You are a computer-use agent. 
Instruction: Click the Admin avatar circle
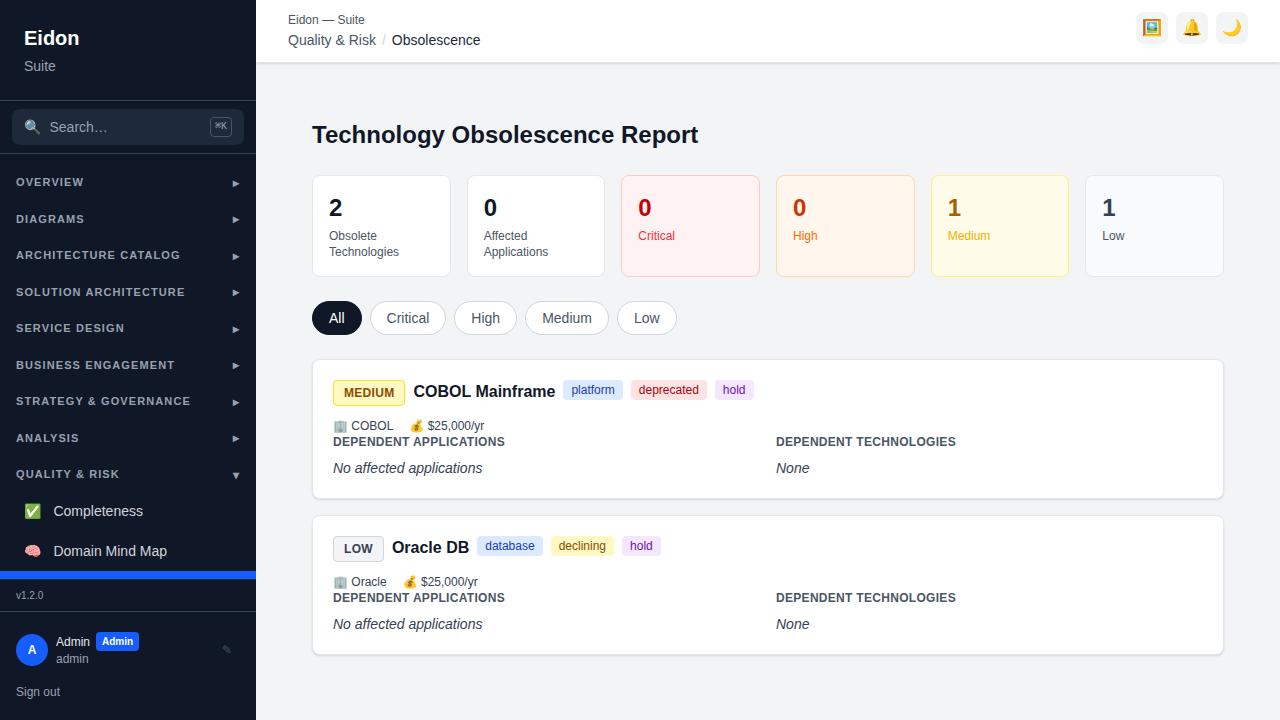(x=32, y=650)
